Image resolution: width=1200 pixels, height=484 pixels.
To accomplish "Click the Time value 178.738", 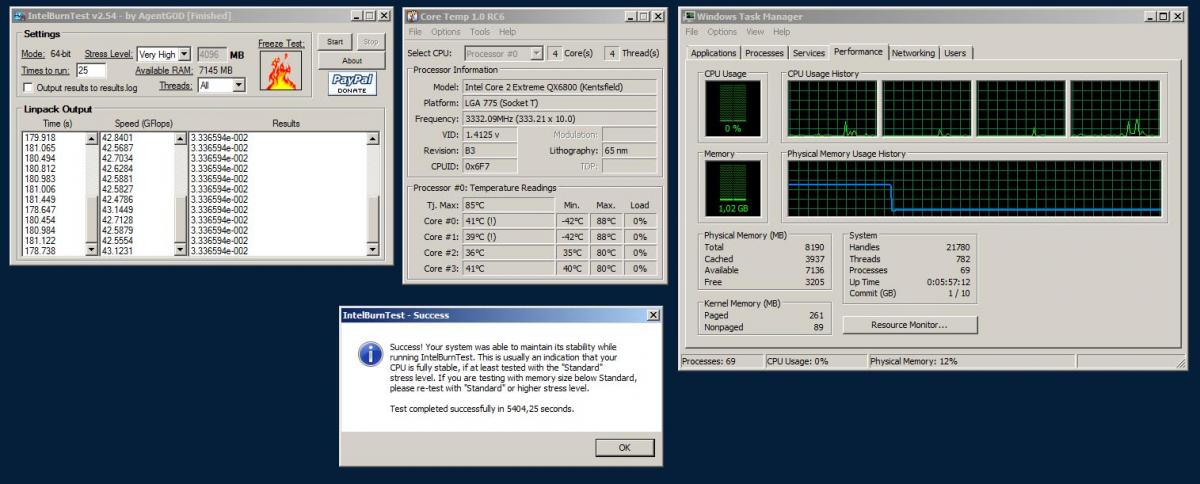I will [x=40, y=251].
